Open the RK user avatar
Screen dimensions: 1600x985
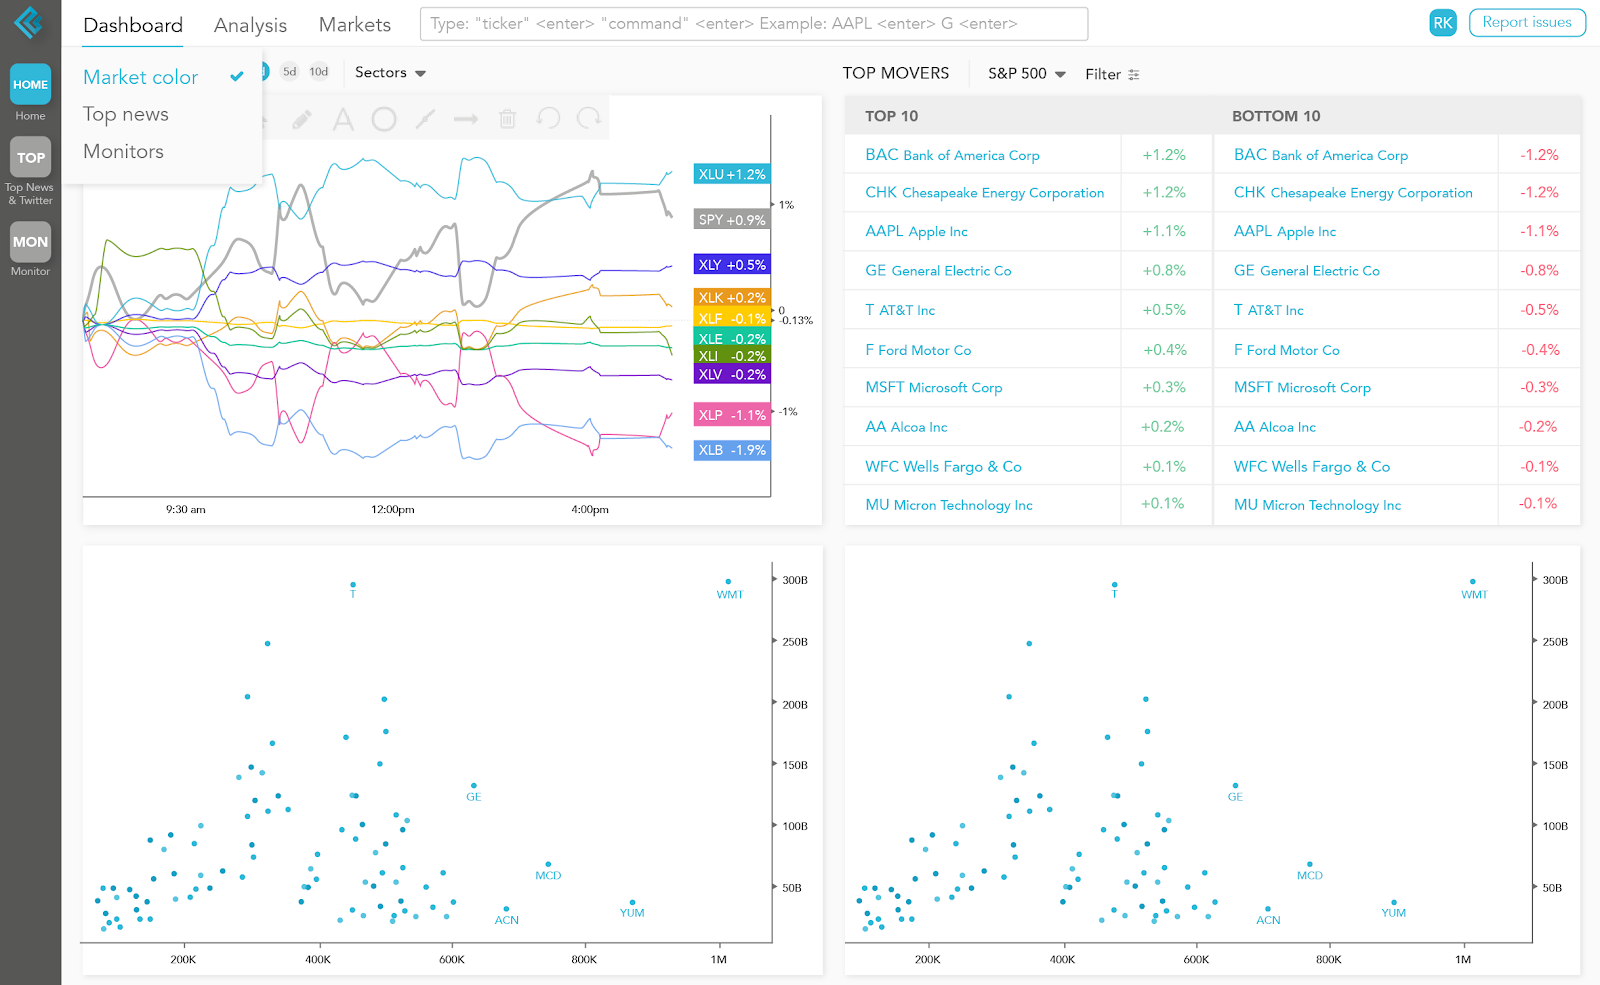(1443, 23)
